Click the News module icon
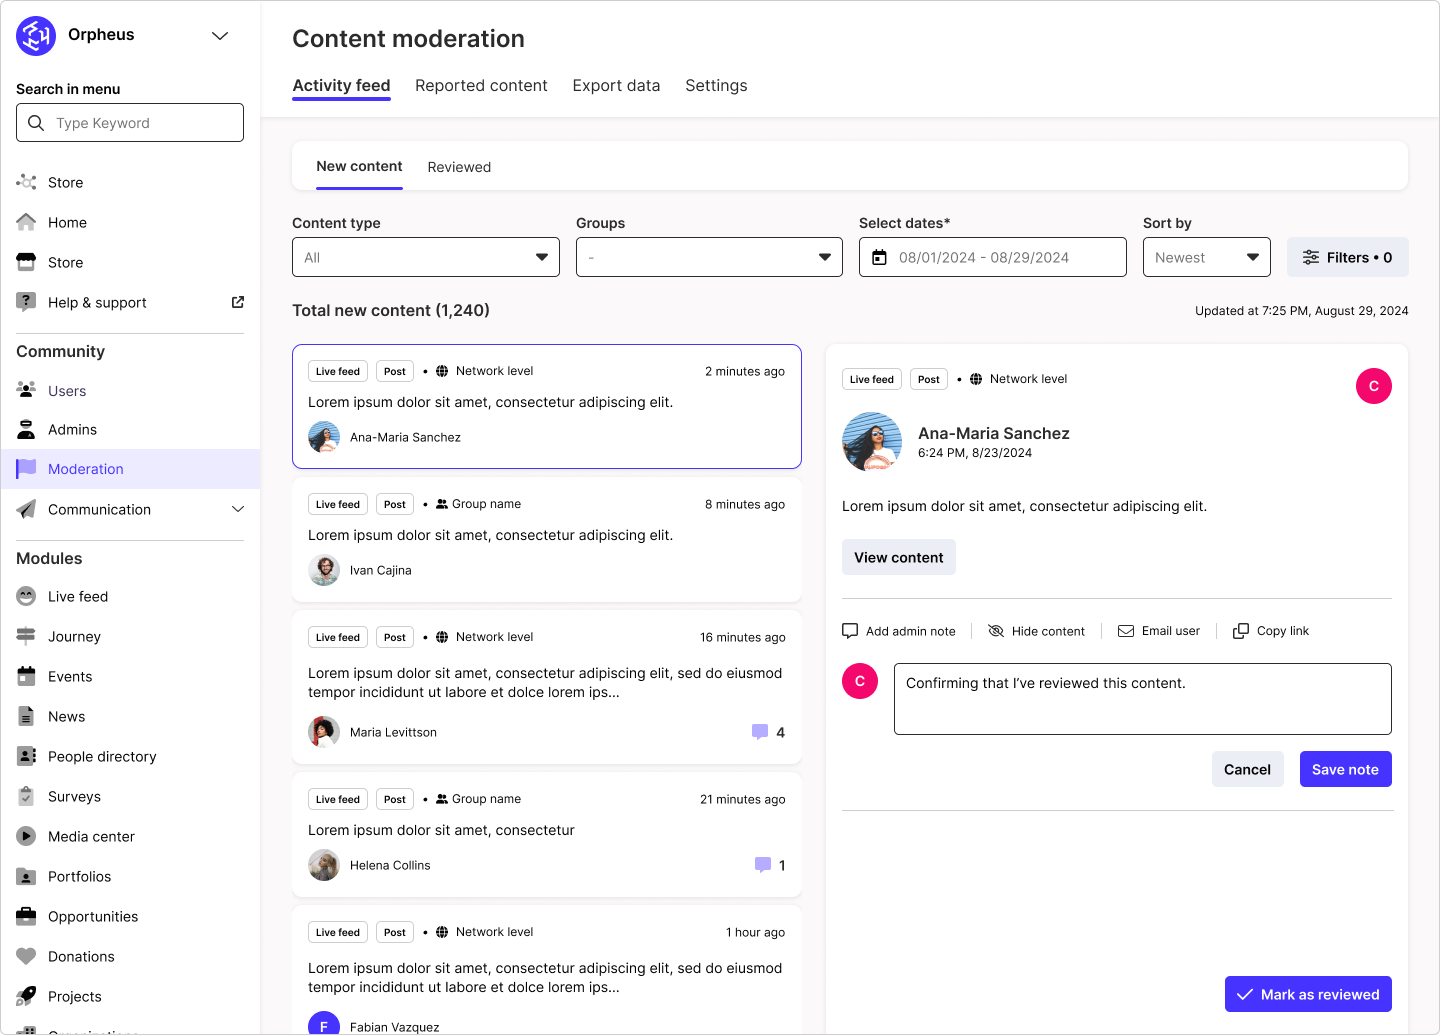 (x=25, y=716)
